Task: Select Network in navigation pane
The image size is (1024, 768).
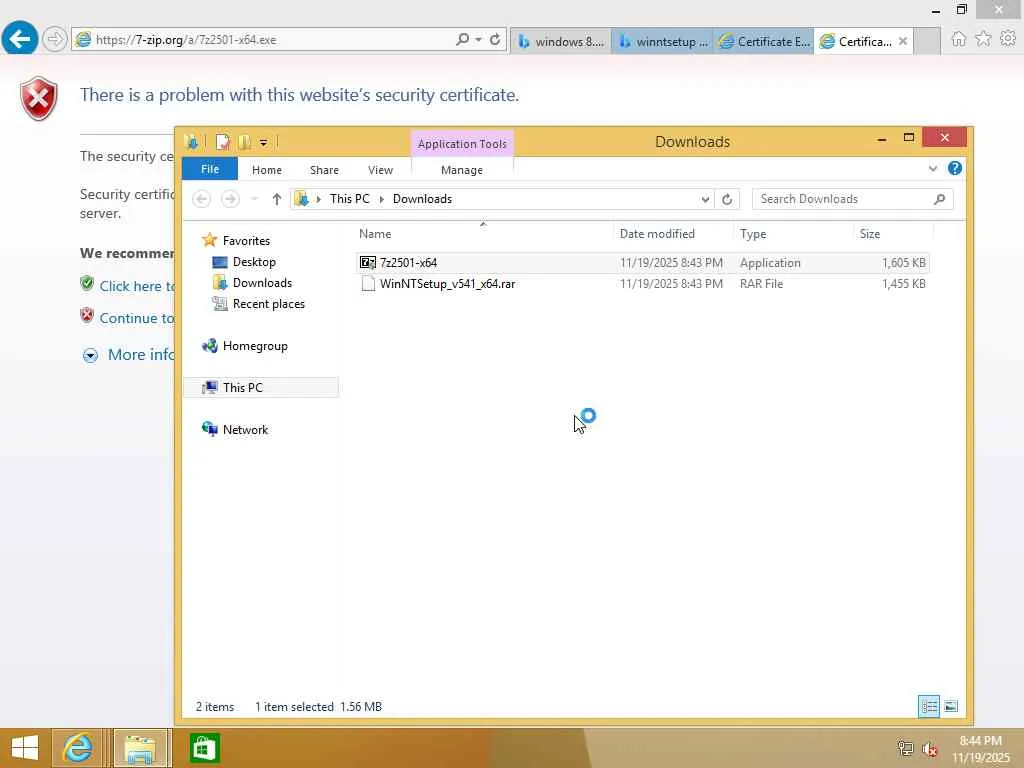Action: 245,430
